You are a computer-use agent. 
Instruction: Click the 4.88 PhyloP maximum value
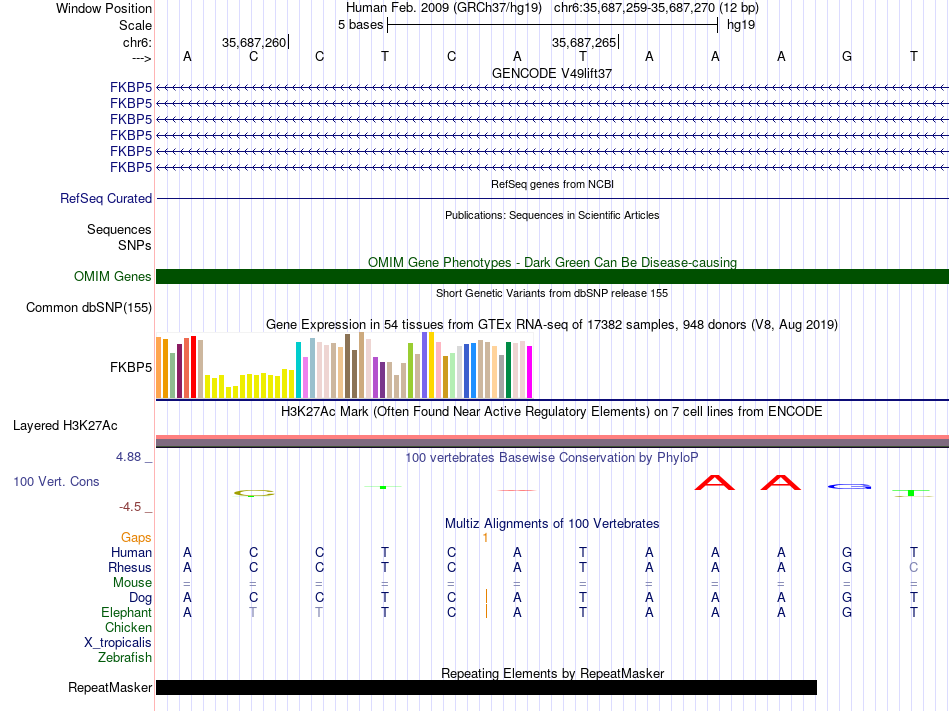pyautogui.click(x=128, y=457)
